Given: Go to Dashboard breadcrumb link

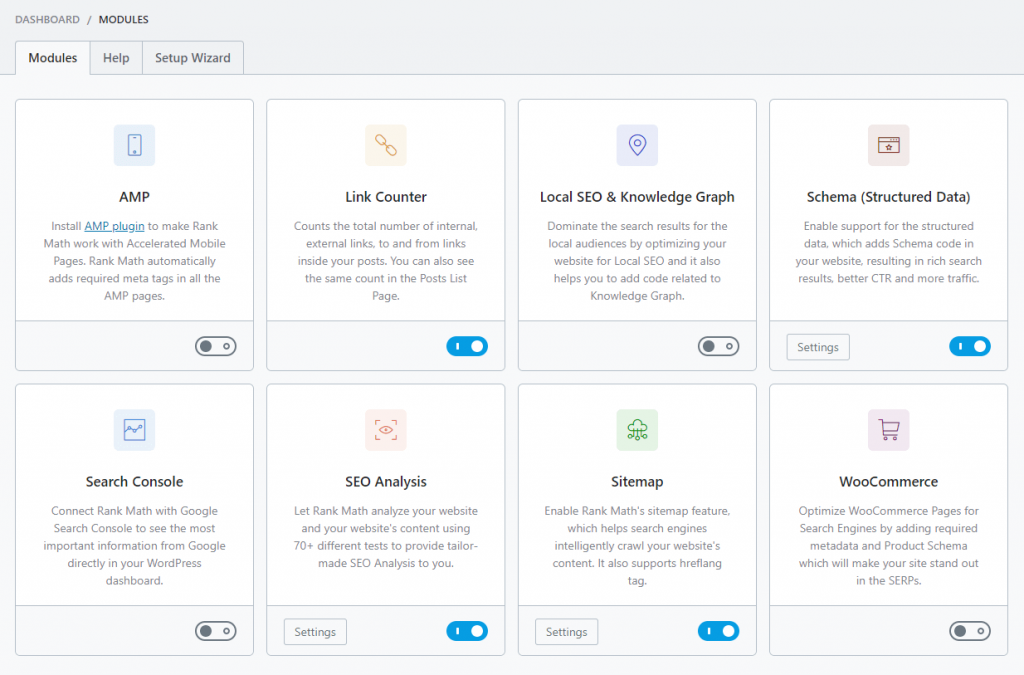Looking at the screenshot, I should coord(48,20).
